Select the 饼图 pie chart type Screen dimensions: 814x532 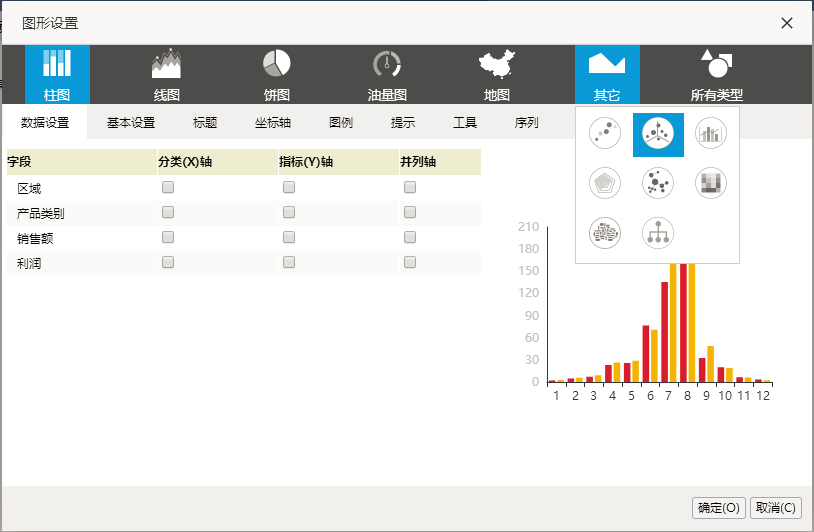coord(277,74)
